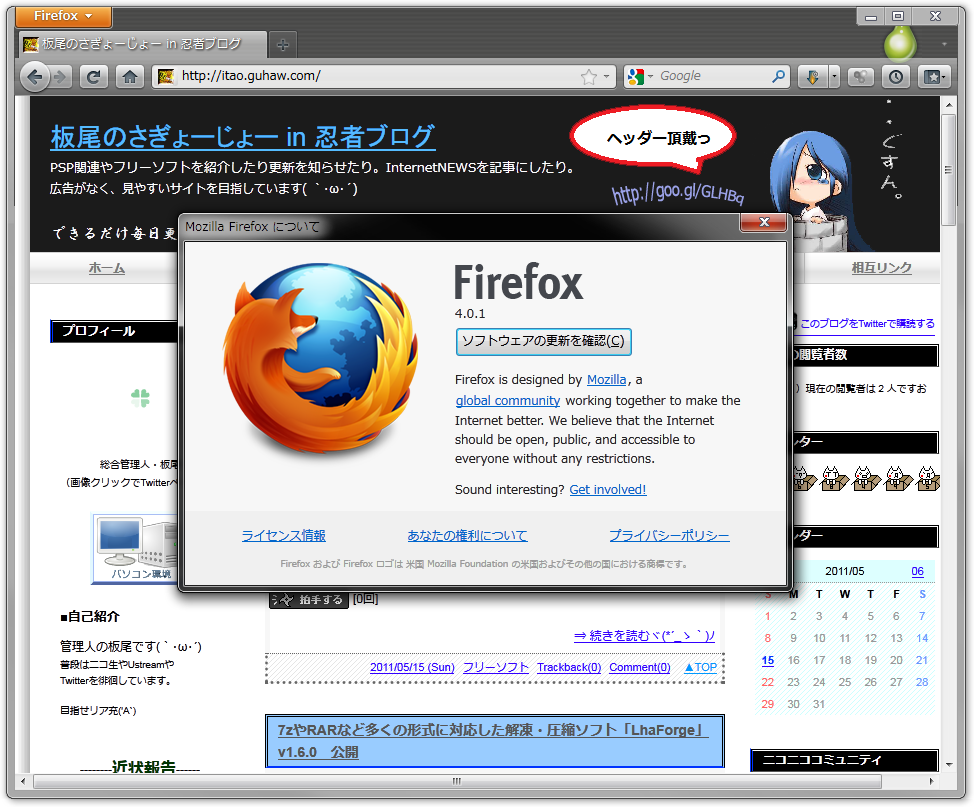Click the blog title 板尾のさぎょーじょー in 忍者ブログ
Viewport: 974px width, 807px height.
(x=243, y=137)
